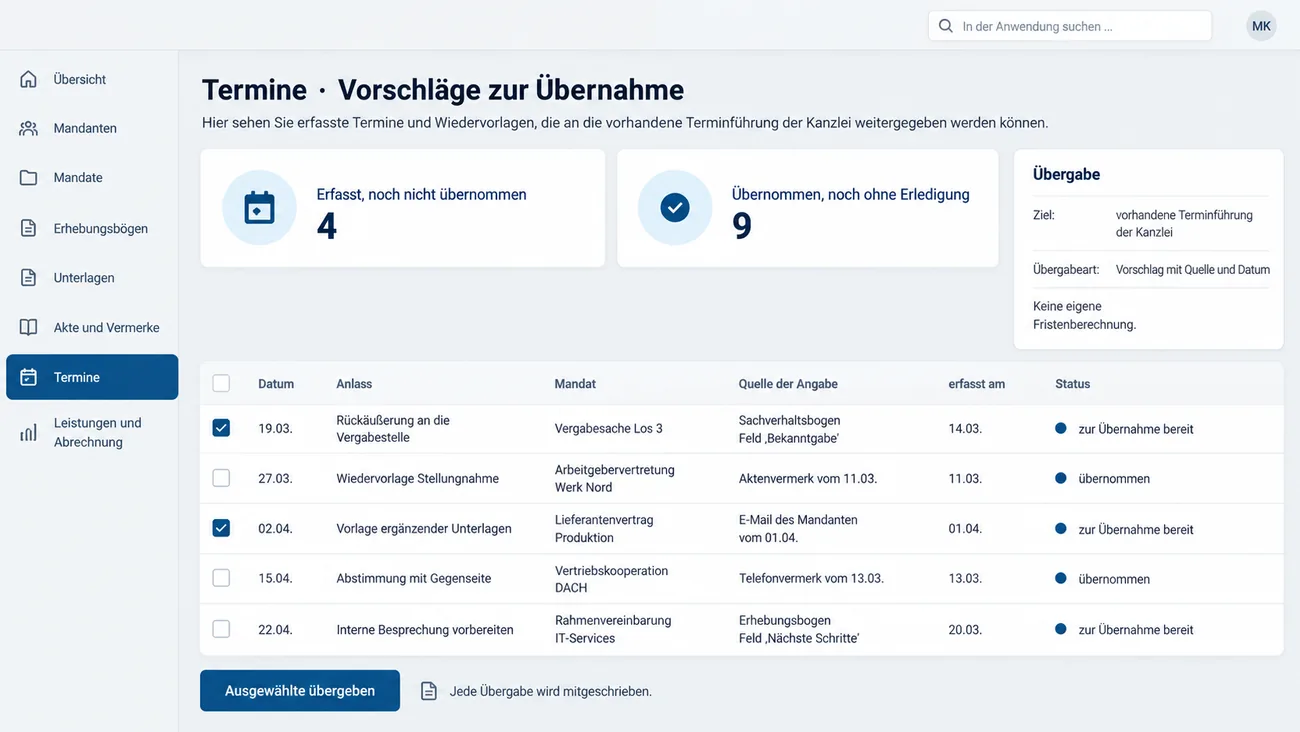Click the status dot for the 22.04. row
The width and height of the screenshot is (1300, 732).
click(1061, 629)
